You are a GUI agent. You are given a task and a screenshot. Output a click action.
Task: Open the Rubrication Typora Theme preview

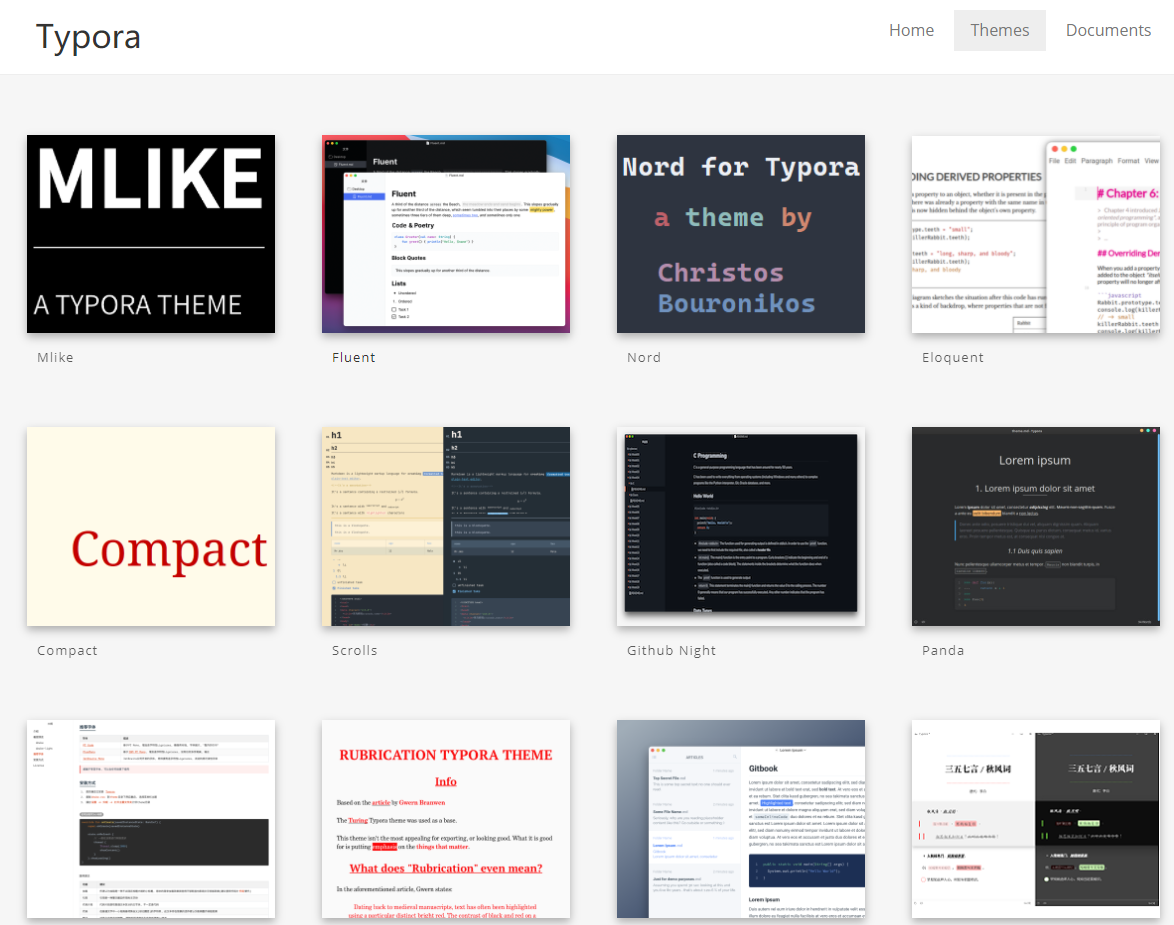click(x=446, y=819)
